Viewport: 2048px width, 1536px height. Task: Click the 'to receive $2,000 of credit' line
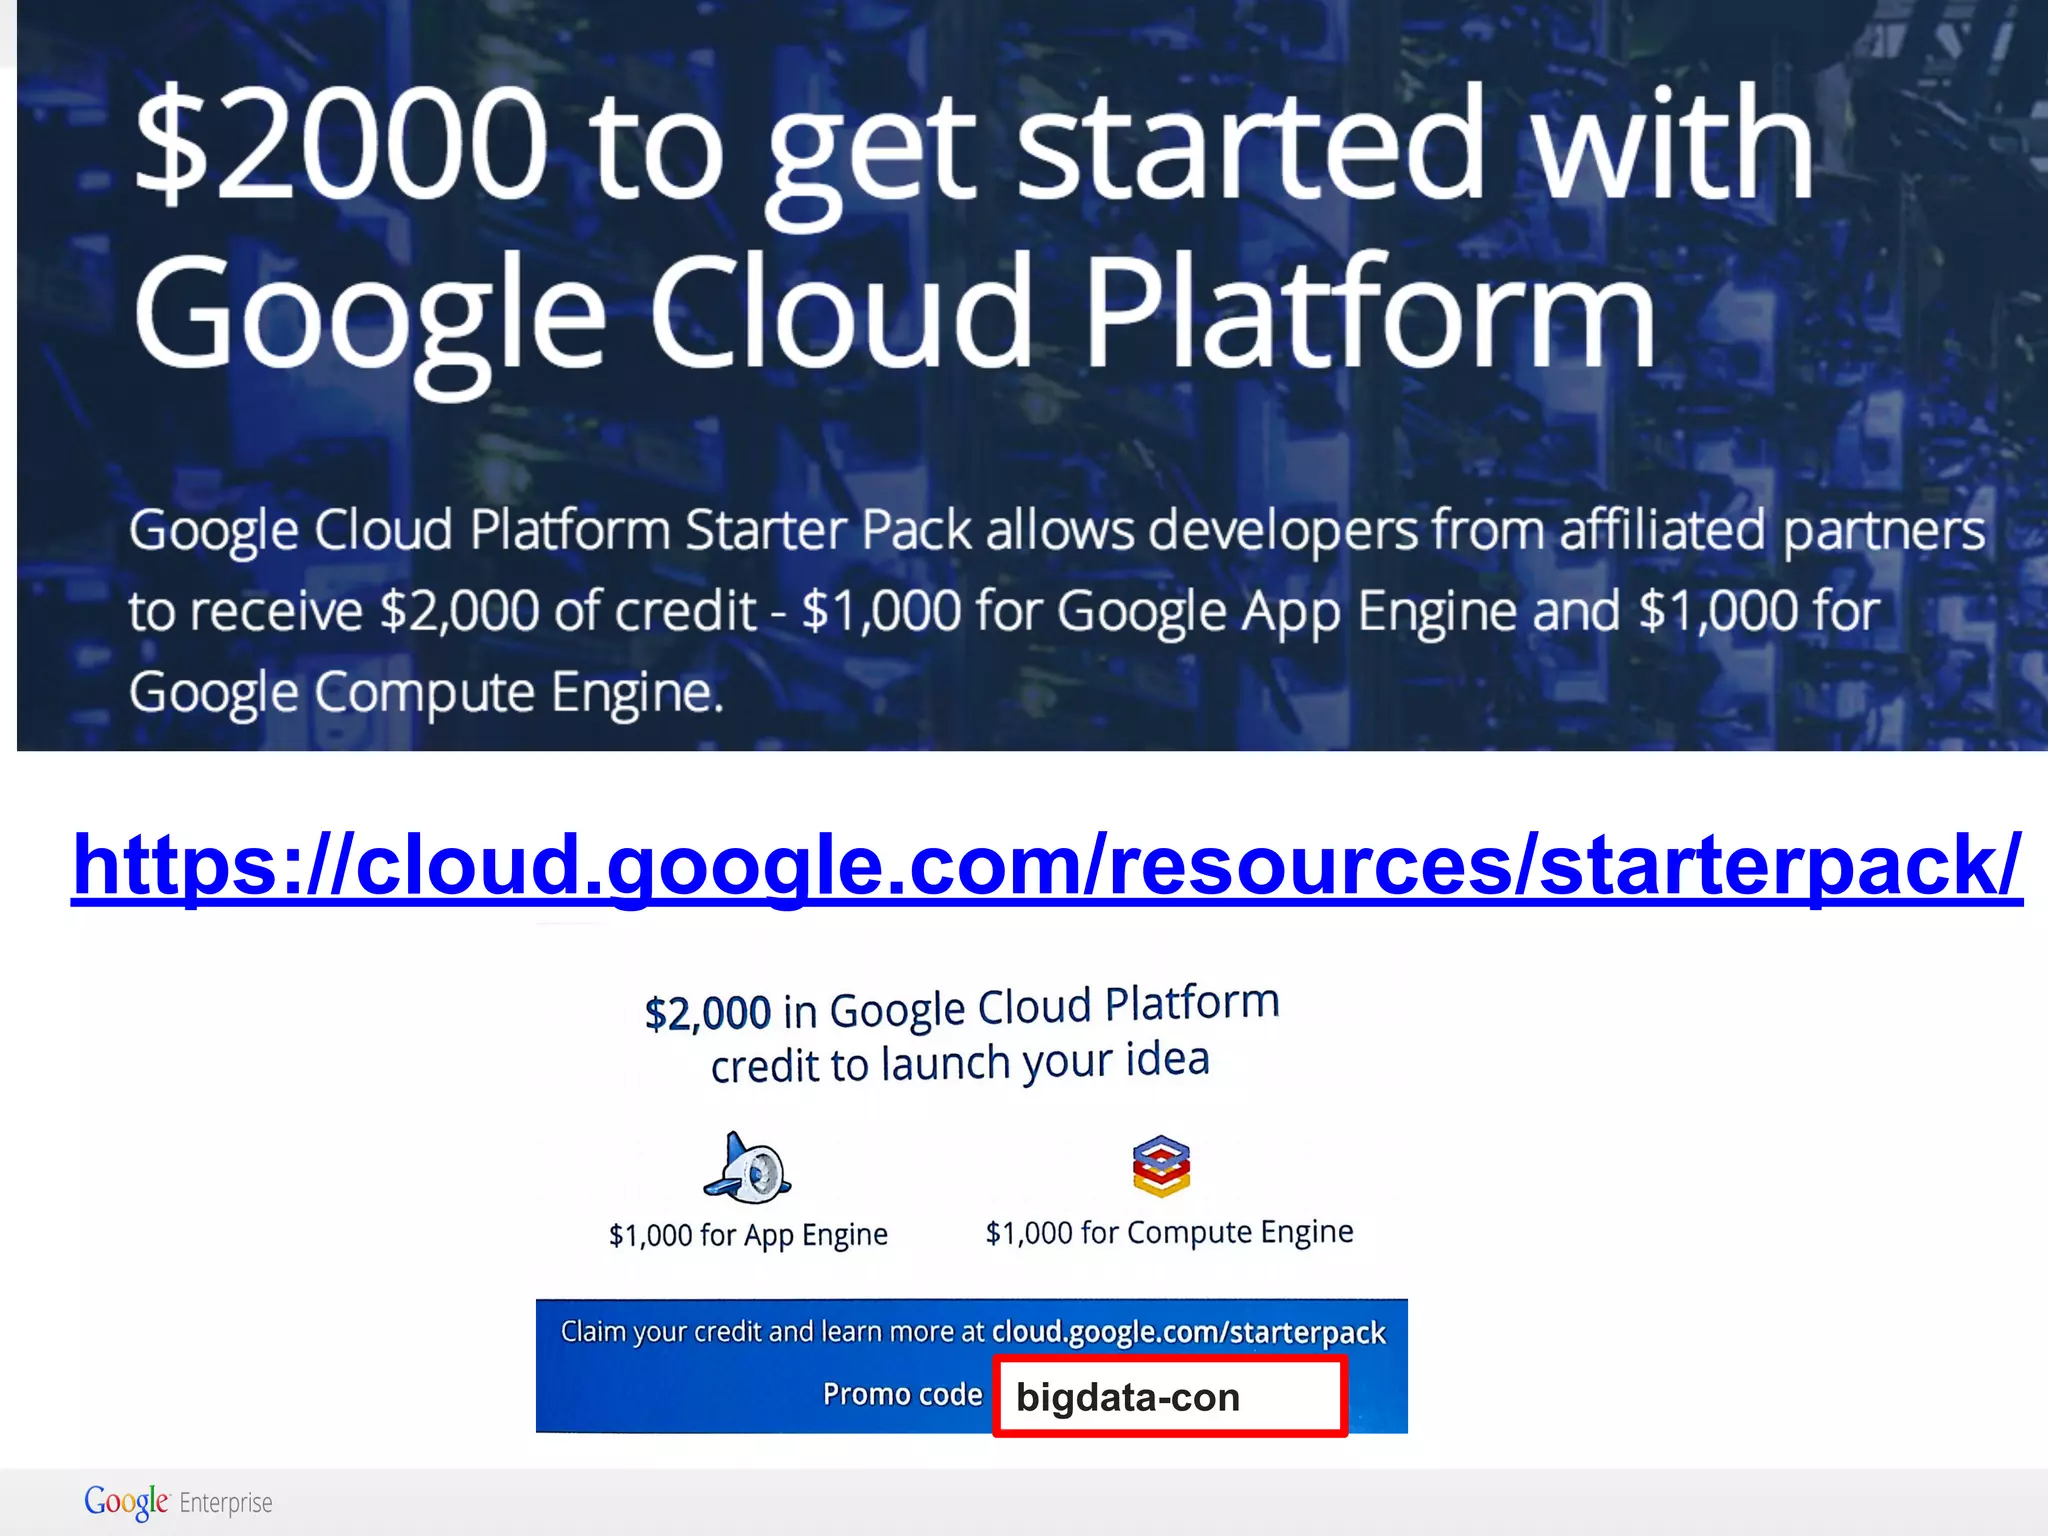click(1004, 612)
